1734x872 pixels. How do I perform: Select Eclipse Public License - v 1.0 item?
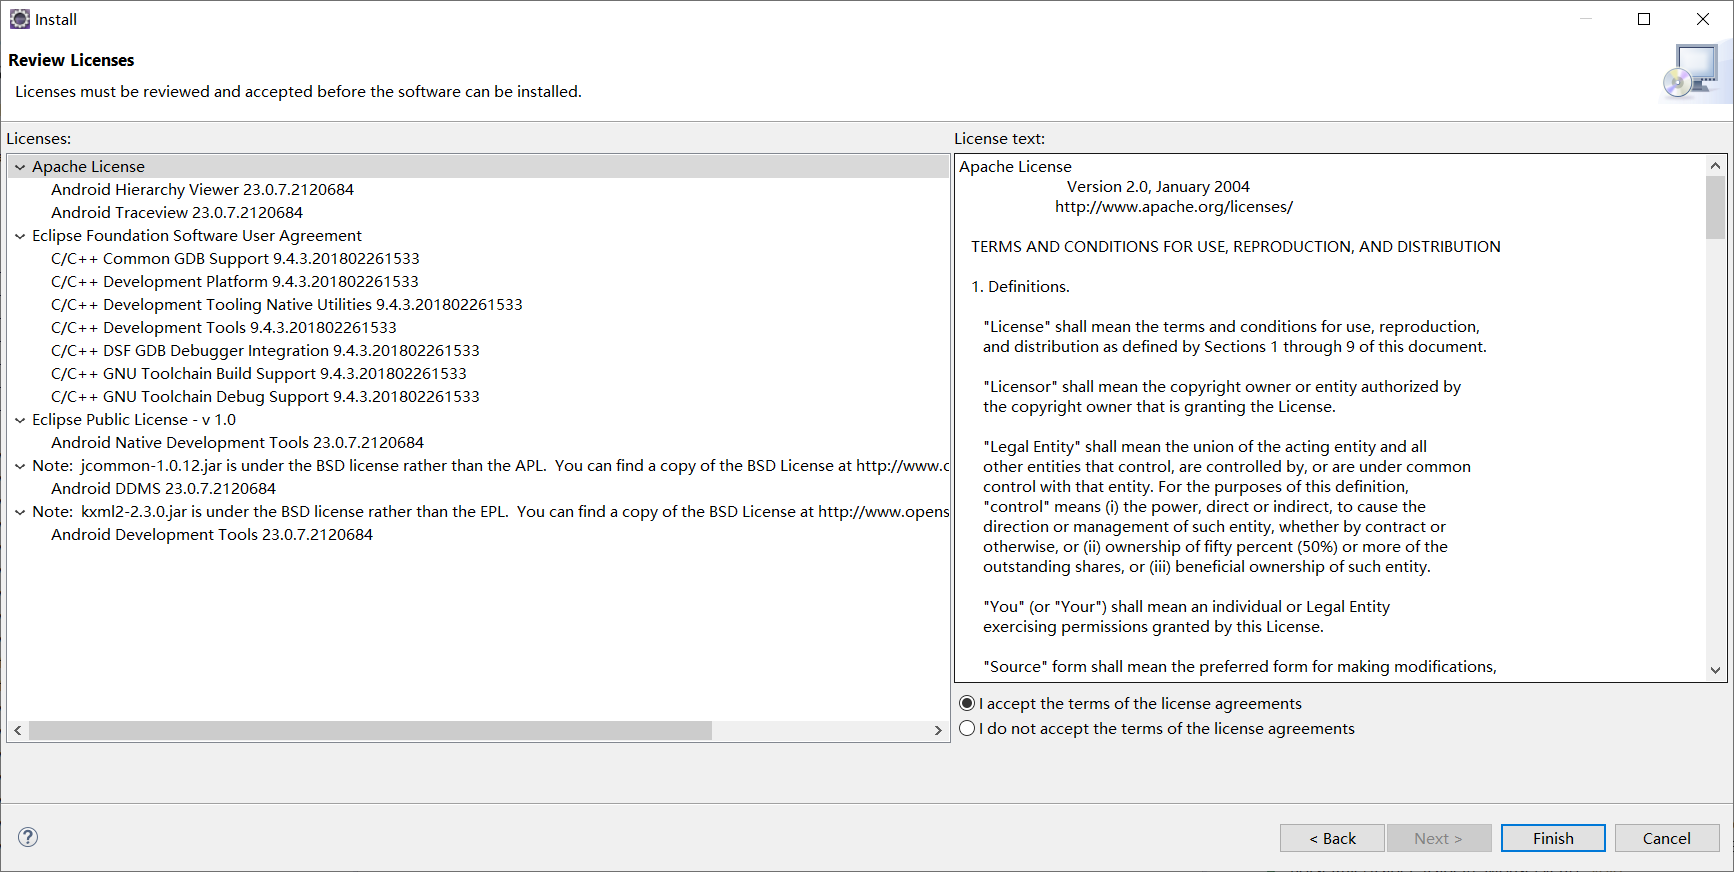(x=134, y=420)
